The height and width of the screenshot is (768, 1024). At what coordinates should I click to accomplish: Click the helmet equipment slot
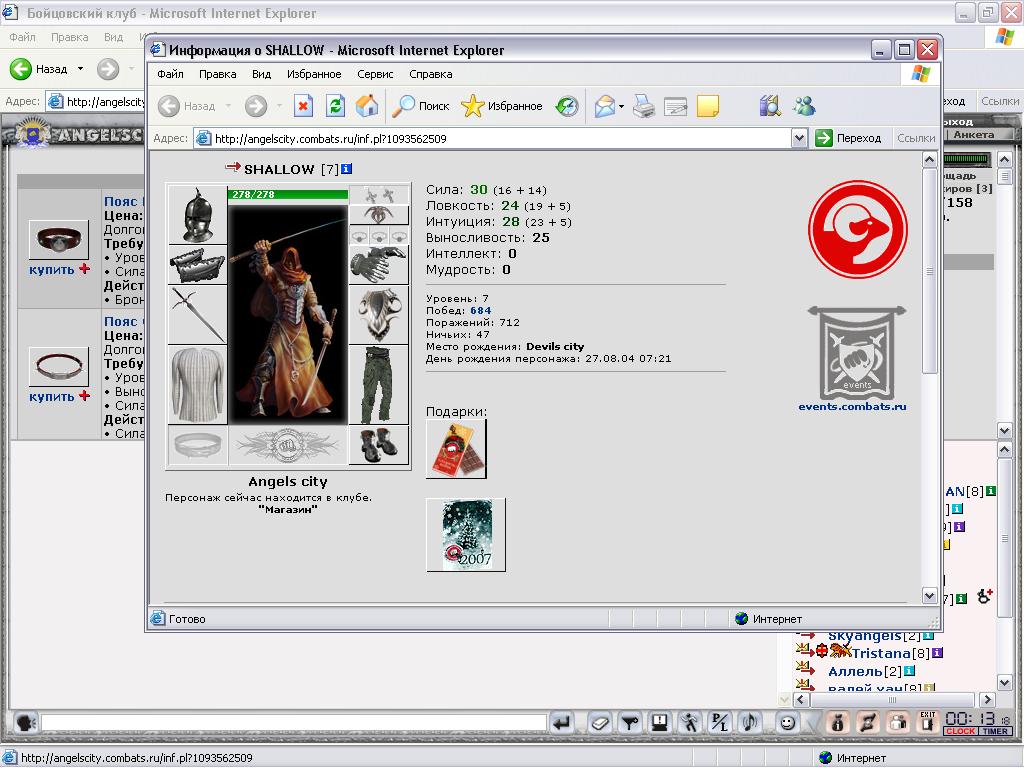tap(197, 215)
